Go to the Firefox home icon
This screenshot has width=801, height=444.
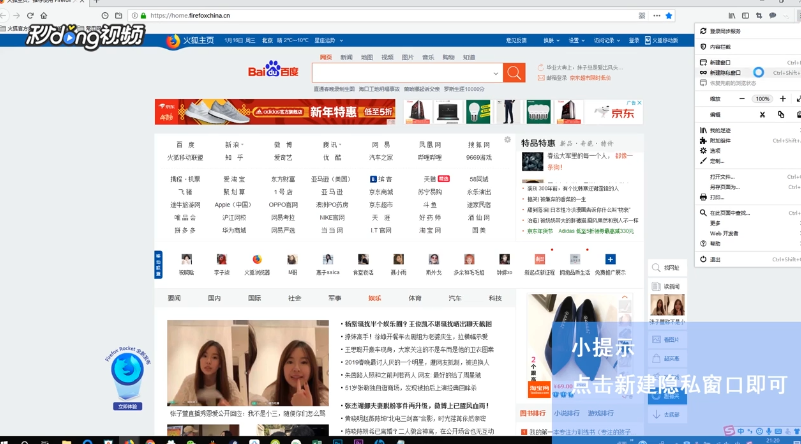[x=43, y=15]
